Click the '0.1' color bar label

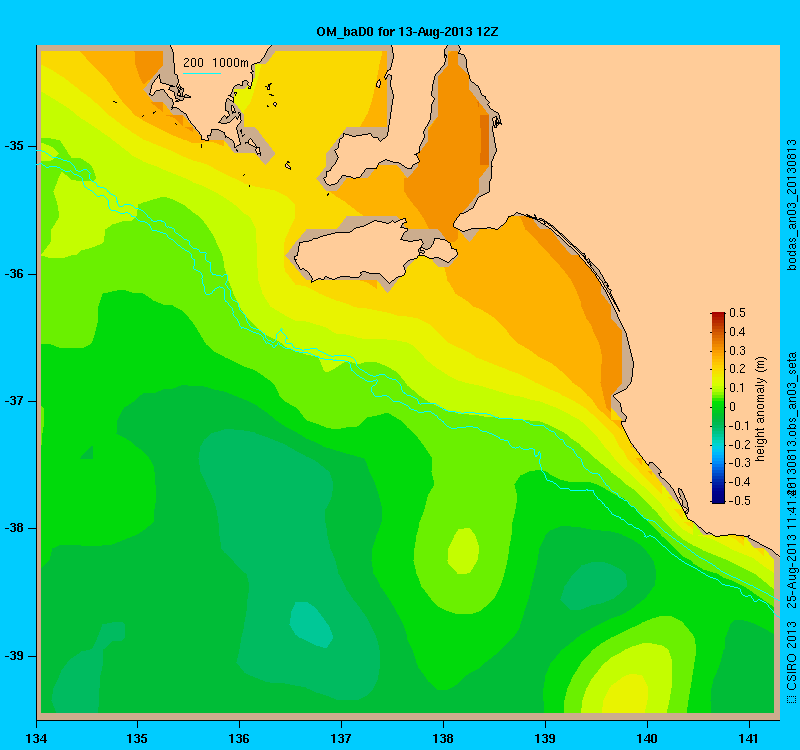(x=737, y=388)
